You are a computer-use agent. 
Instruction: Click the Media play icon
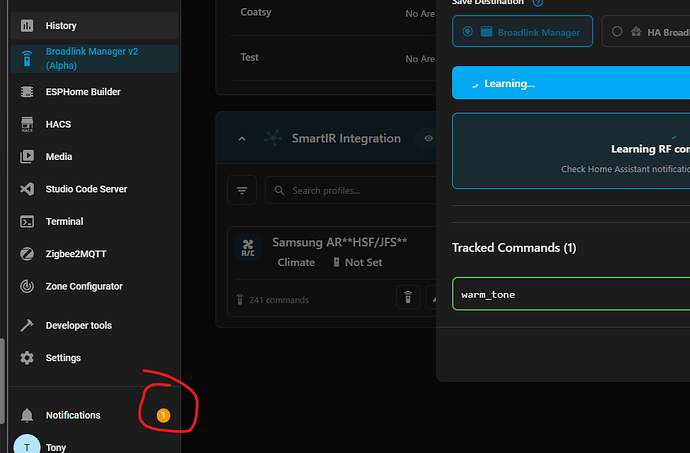click(x=27, y=157)
